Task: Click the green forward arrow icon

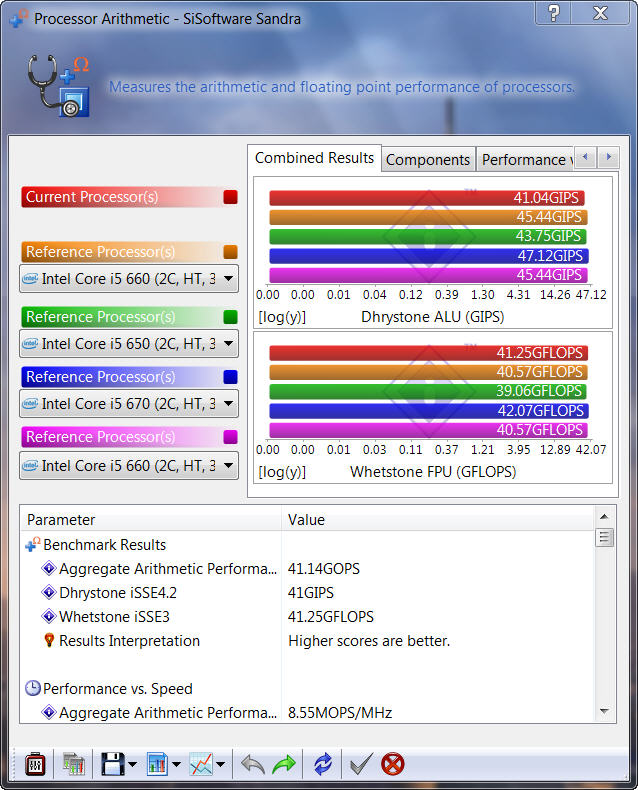Action: point(284,764)
